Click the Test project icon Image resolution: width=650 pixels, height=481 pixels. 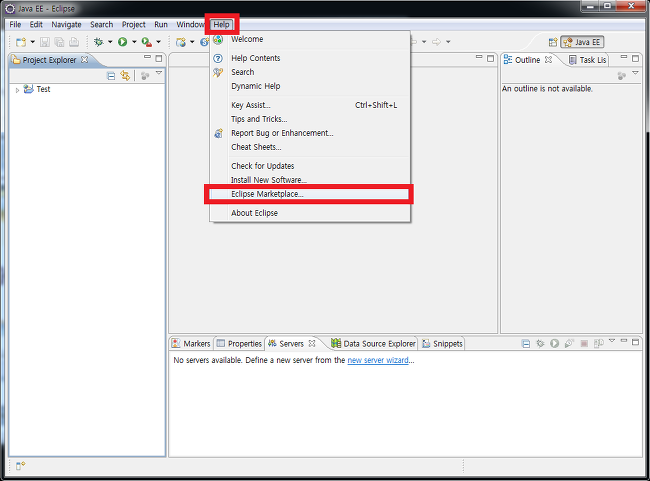[x=28, y=89]
